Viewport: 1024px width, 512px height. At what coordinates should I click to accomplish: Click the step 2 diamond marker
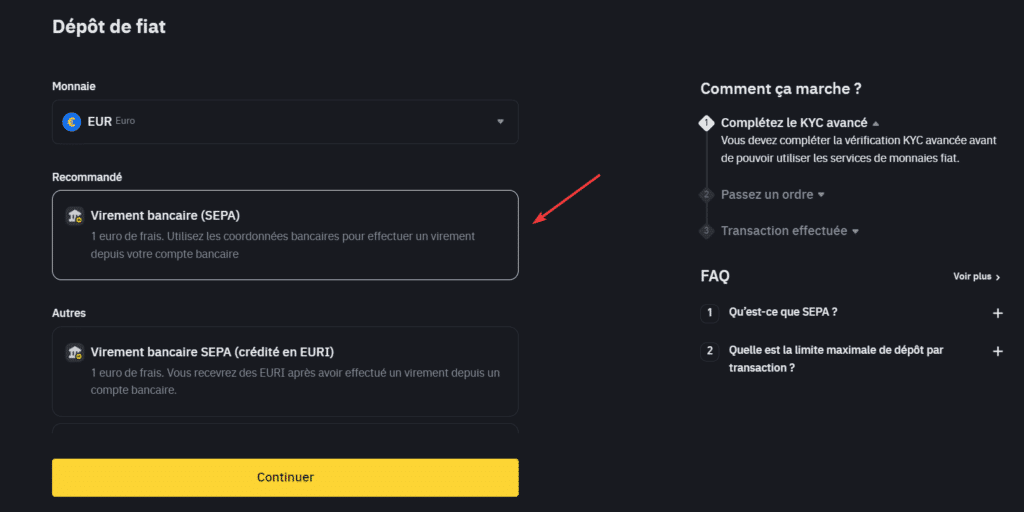click(x=706, y=195)
